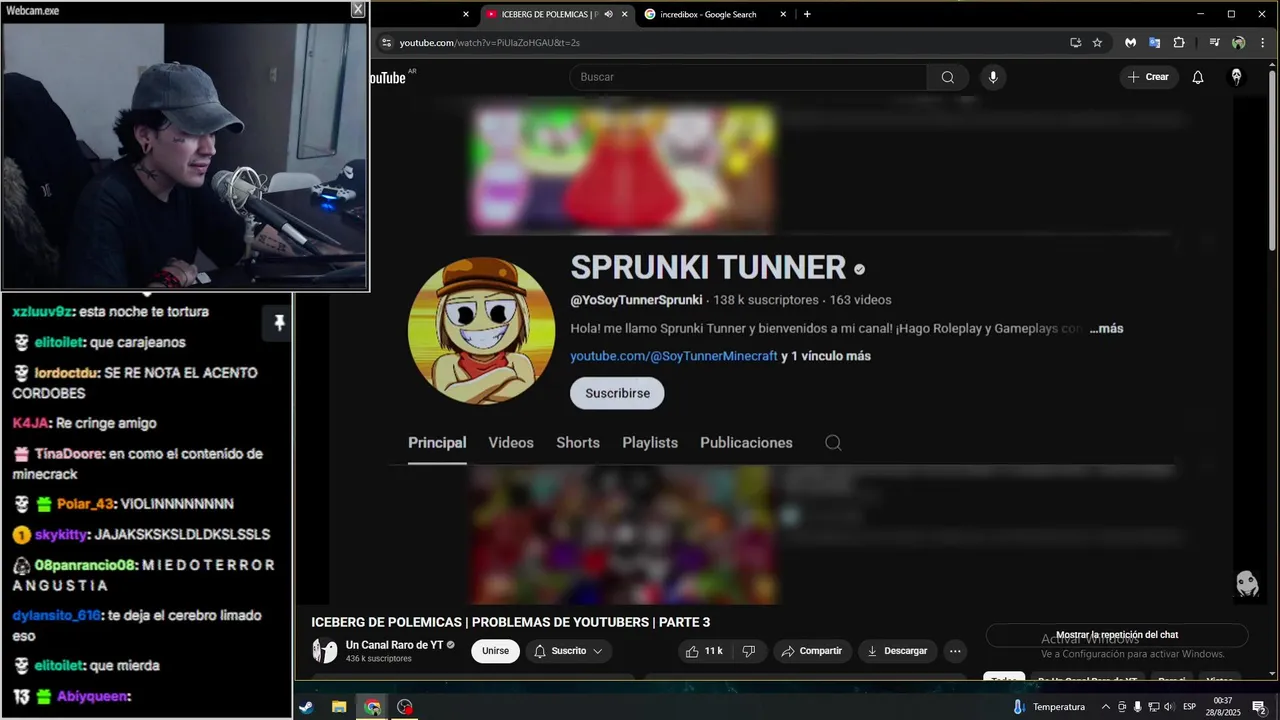Click chat username dylansito_616

click(57, 616)
